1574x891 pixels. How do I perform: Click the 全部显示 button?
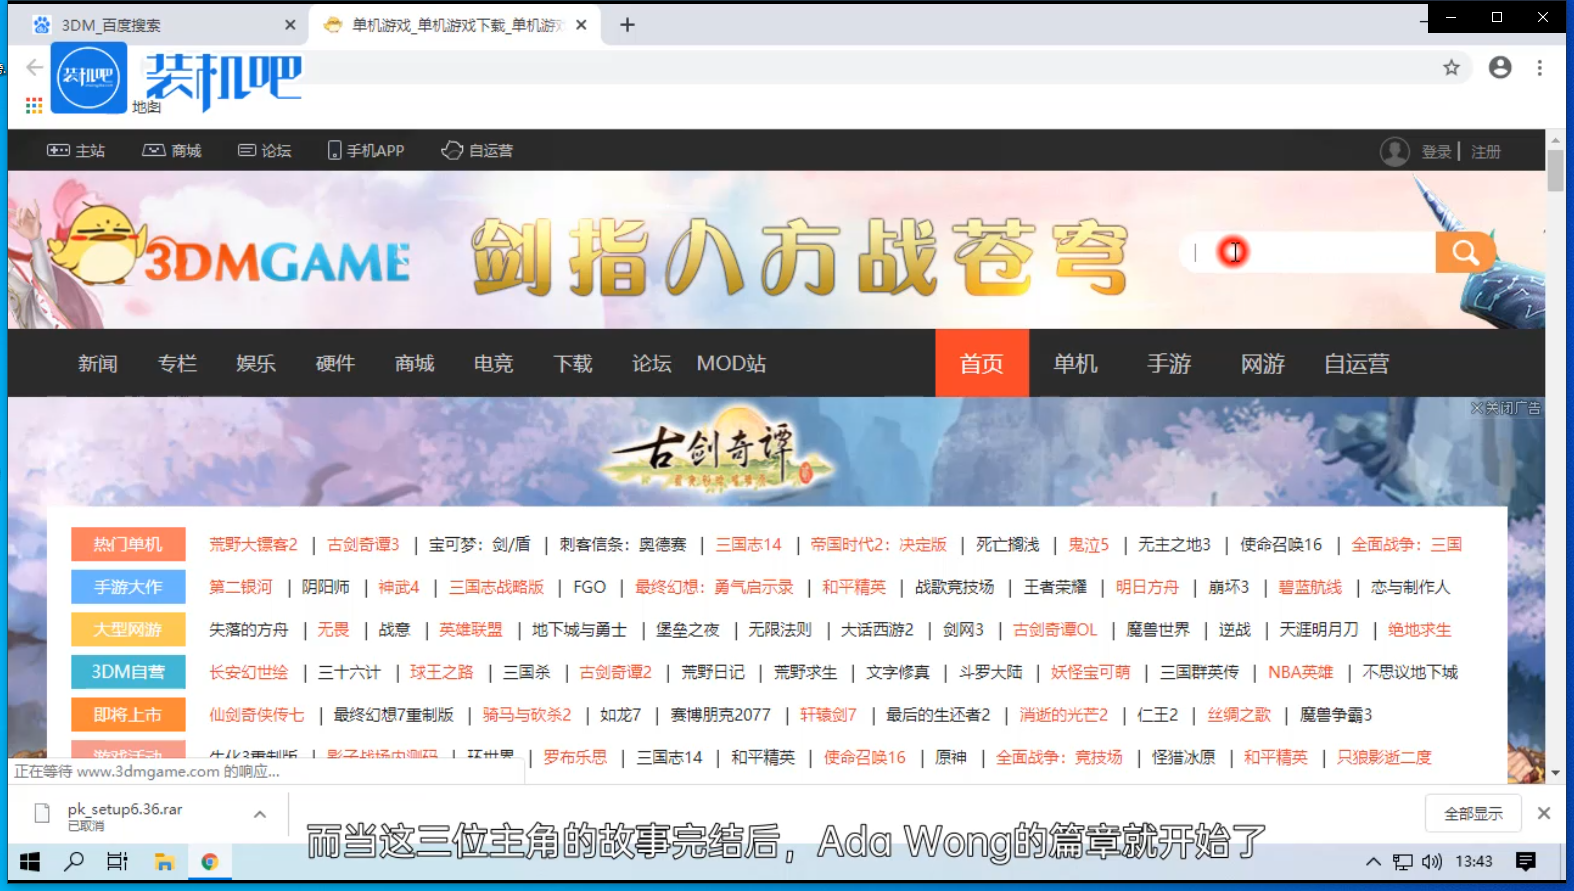[x=1472, y=813]
